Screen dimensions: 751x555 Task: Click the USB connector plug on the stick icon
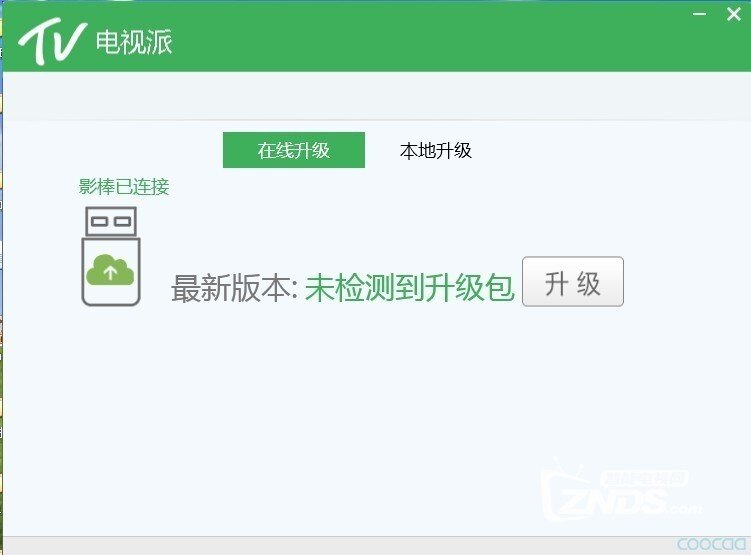tap(110, 219)
